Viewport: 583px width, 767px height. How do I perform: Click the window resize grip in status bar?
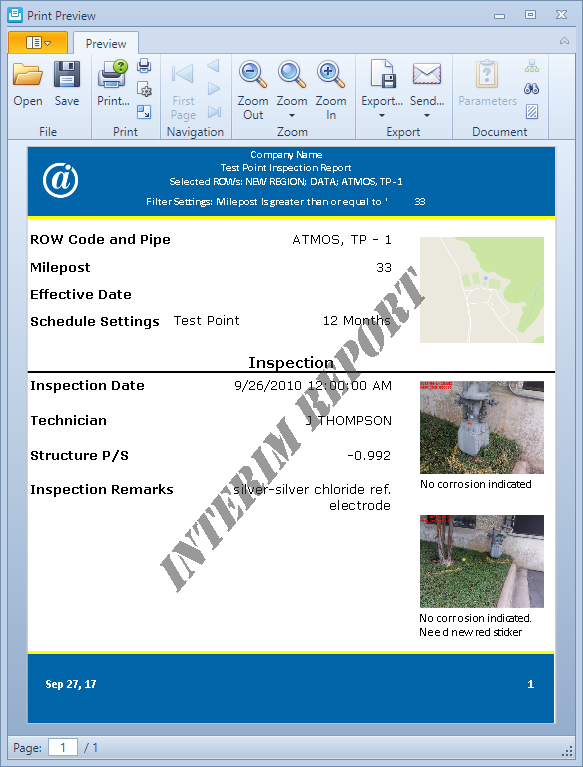coord(567,750)
